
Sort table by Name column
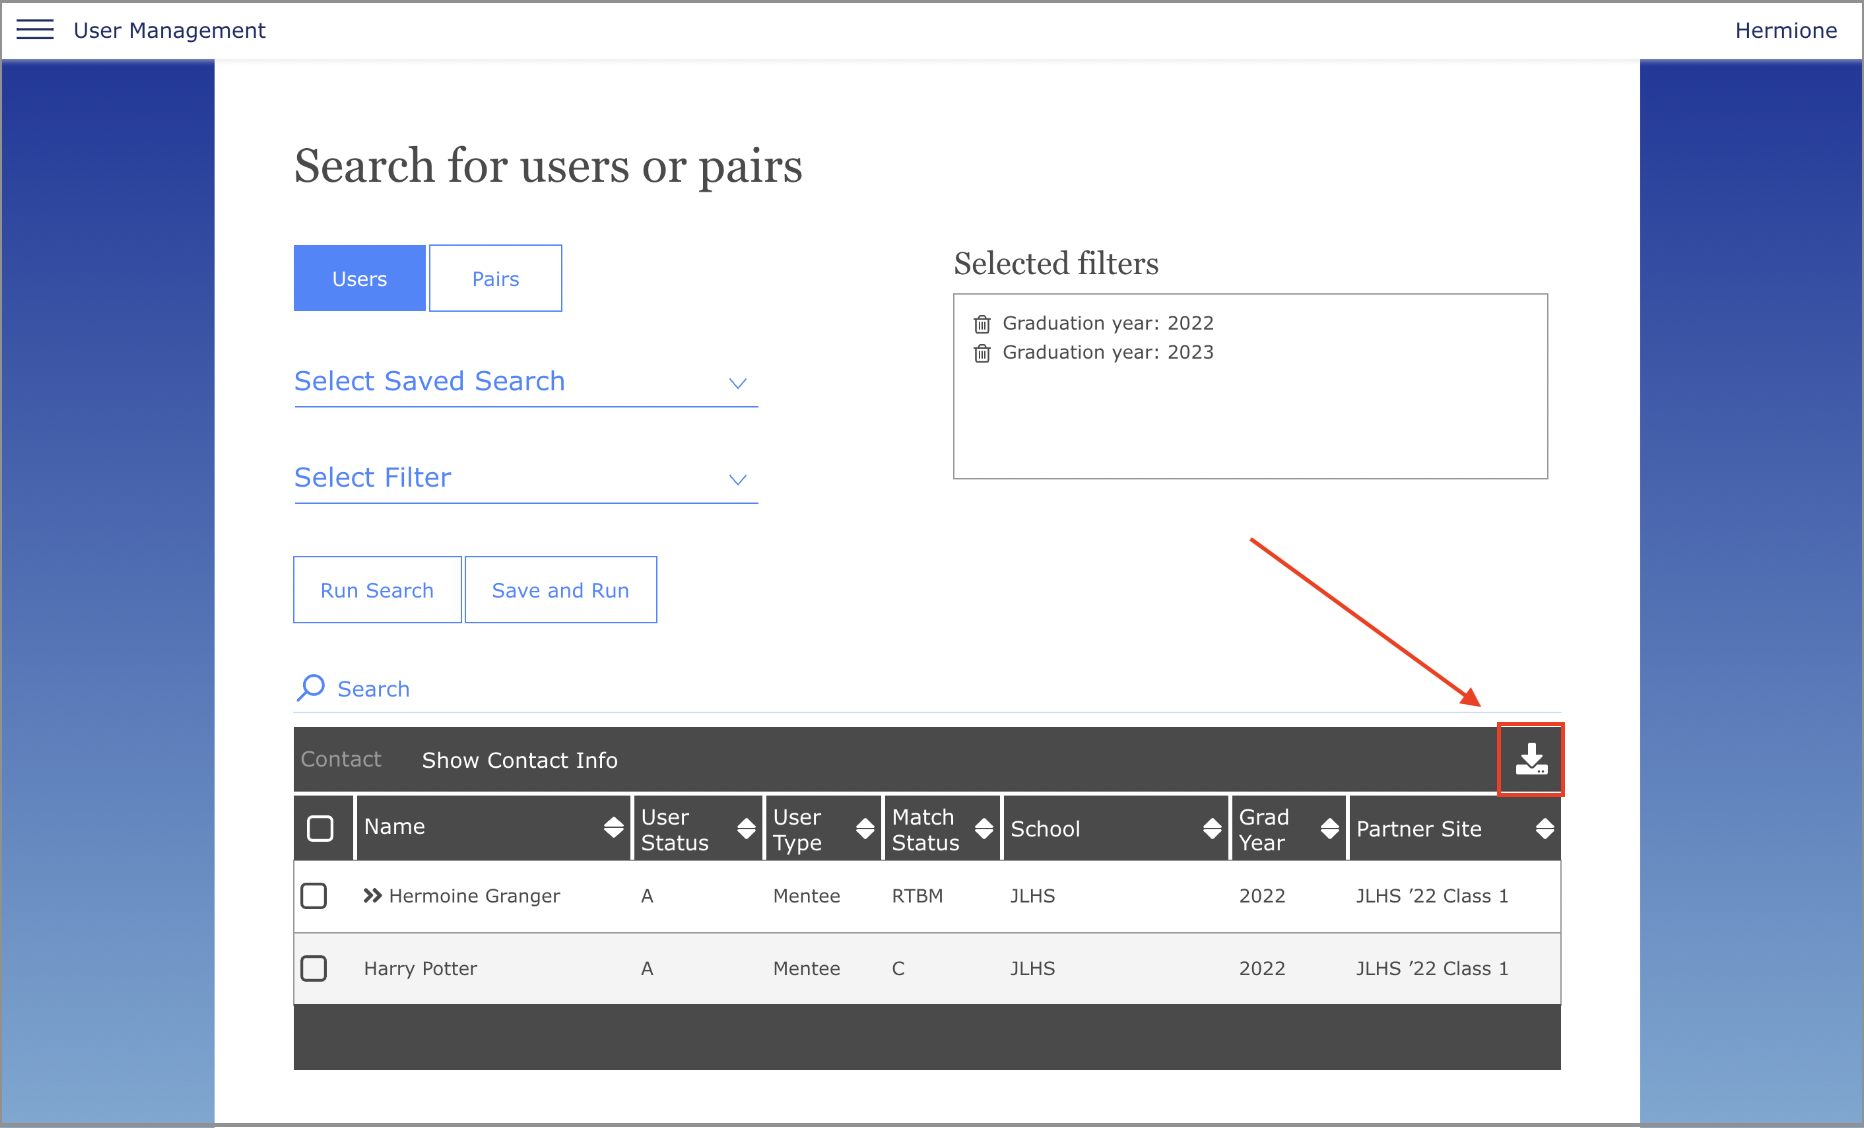613,828
